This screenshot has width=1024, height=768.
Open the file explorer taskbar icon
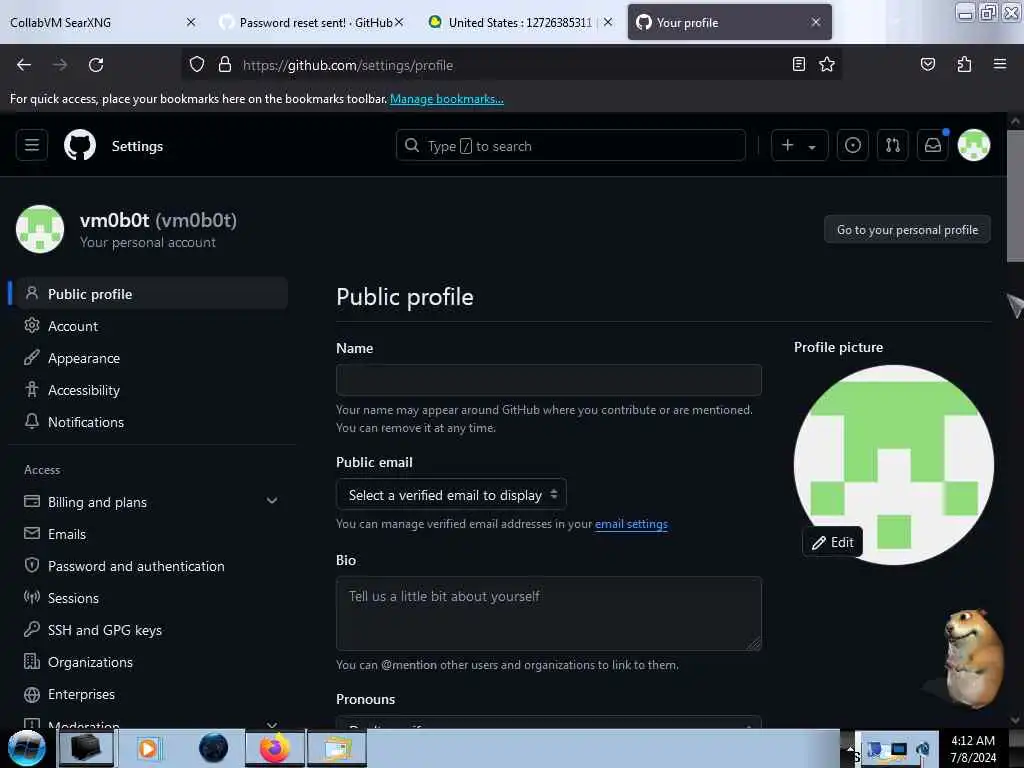(337, 748)
